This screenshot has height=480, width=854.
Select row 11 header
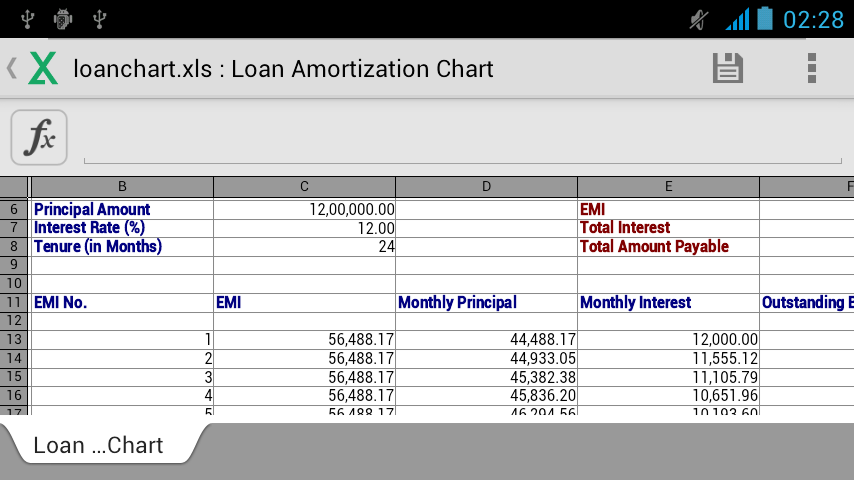14,302
